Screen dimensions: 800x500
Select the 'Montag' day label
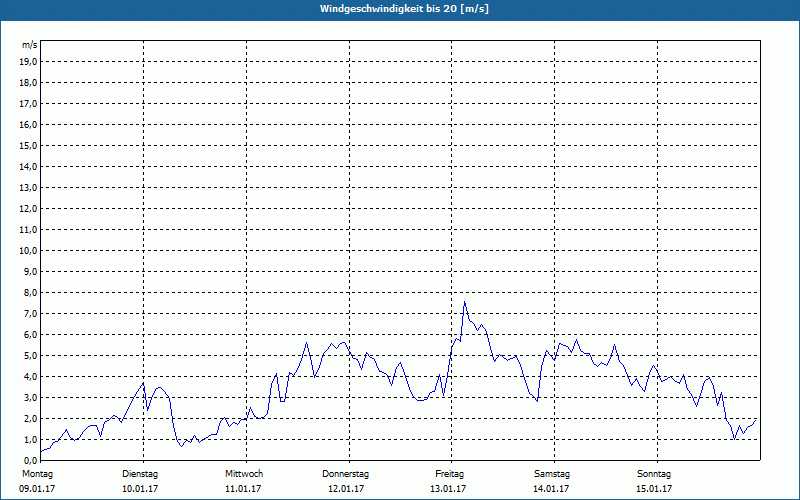[37, 474]
